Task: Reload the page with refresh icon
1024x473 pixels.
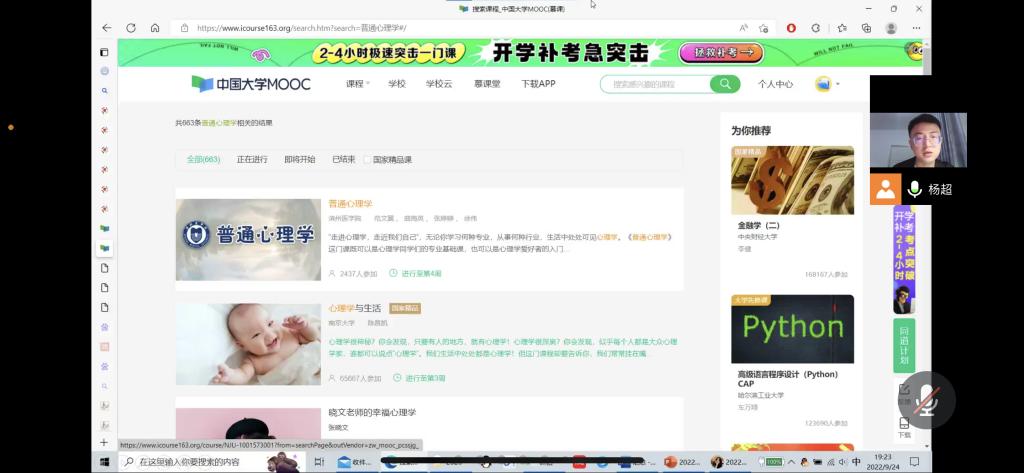Action: point(131,28)
